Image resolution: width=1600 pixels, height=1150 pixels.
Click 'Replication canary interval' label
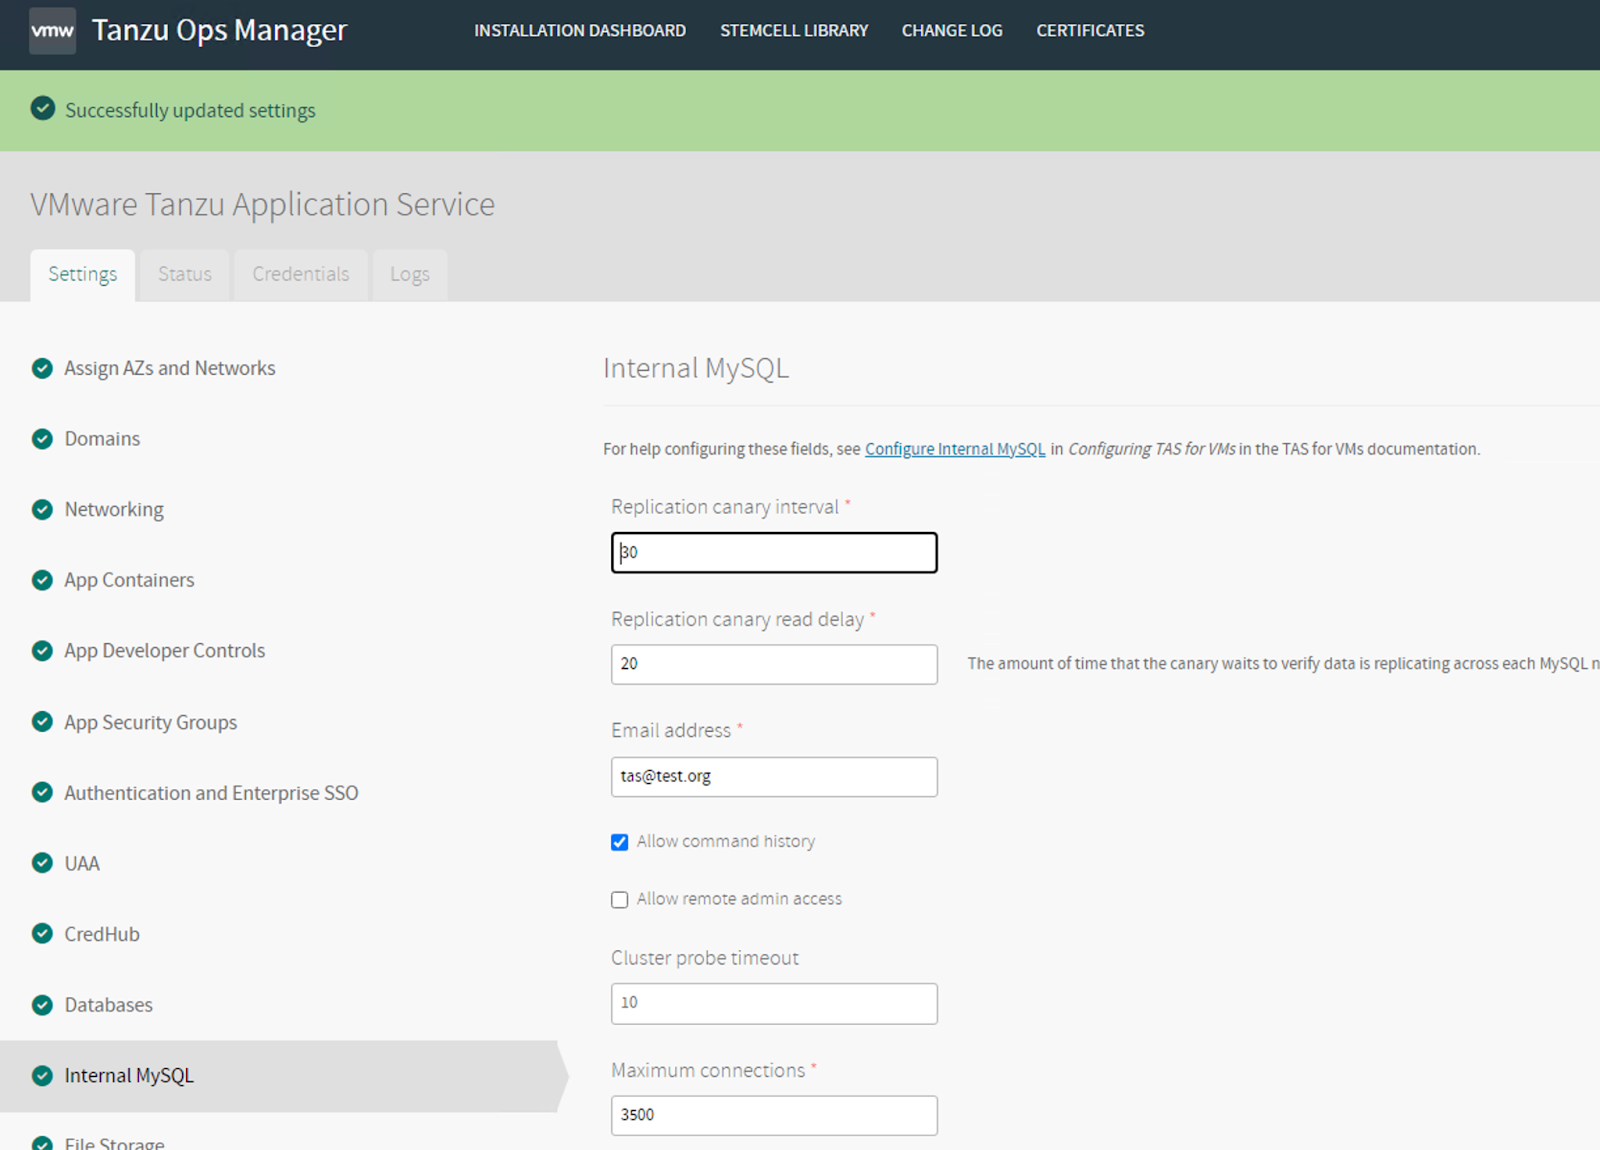click(725, 507)
